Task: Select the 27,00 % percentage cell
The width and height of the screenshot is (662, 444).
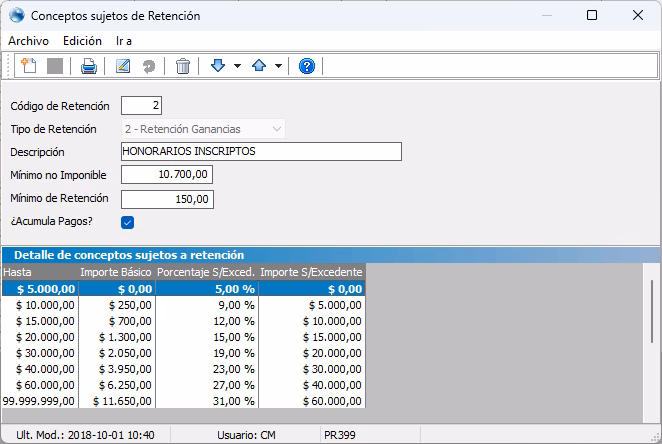Action: [x=207, y=385]
